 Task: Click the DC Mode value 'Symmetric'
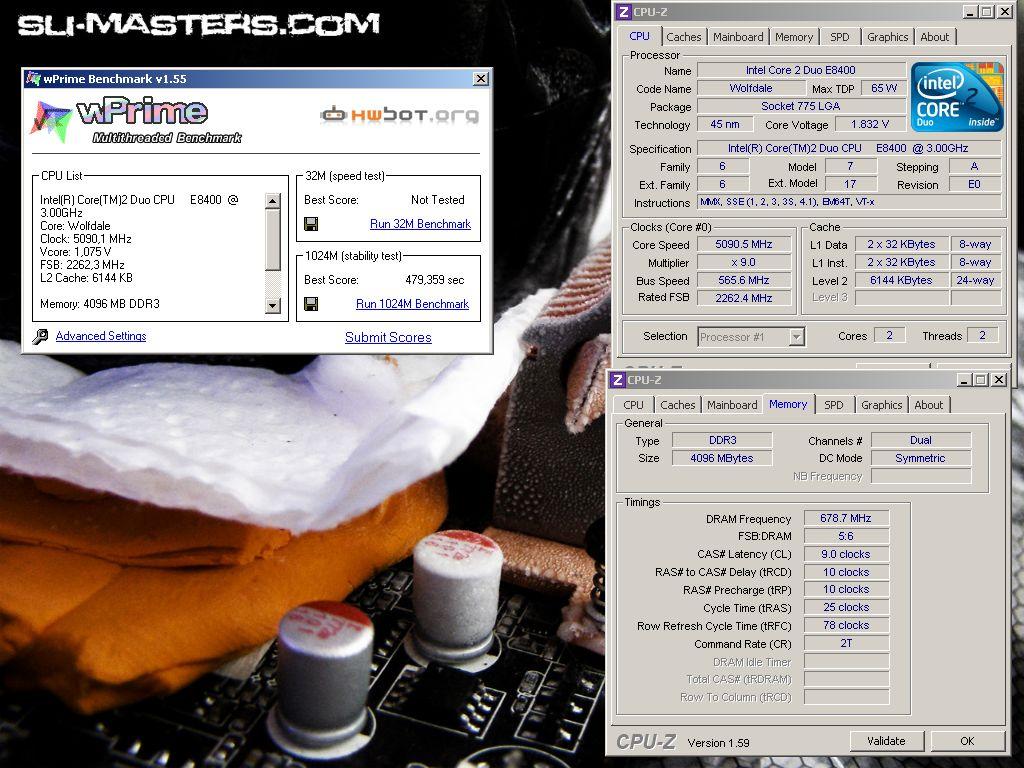tap(920, 458)
